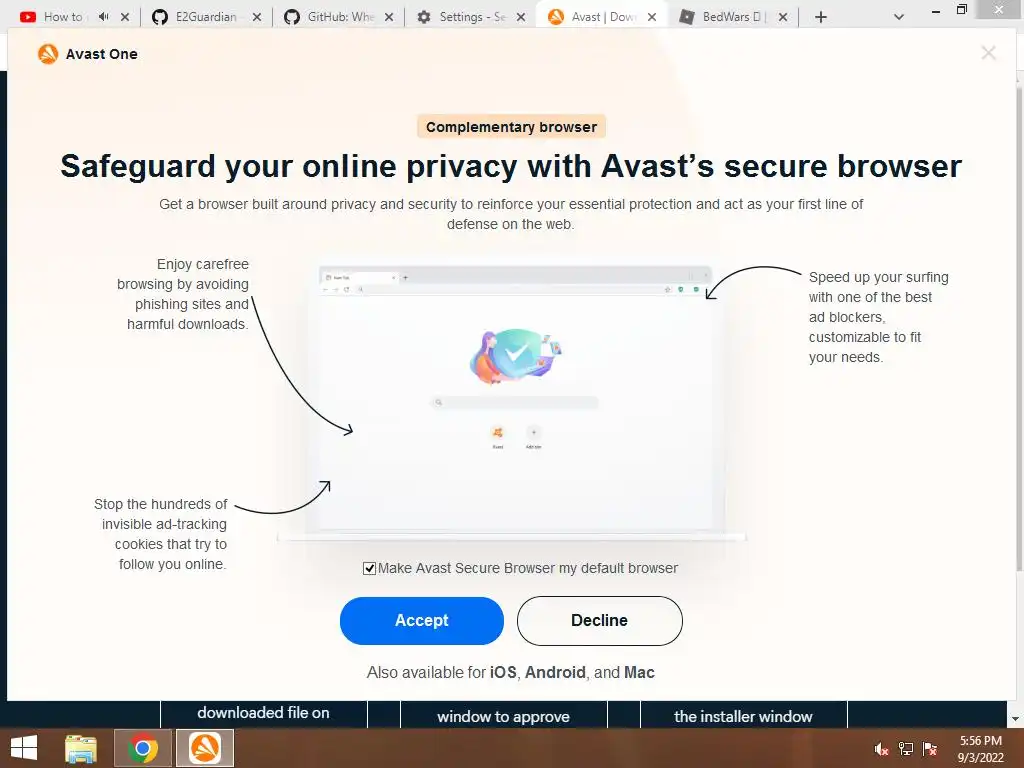Screen dimensions: 1024x768
Task: Decline the secure browser offer
Action: click(x=600, y=620)
